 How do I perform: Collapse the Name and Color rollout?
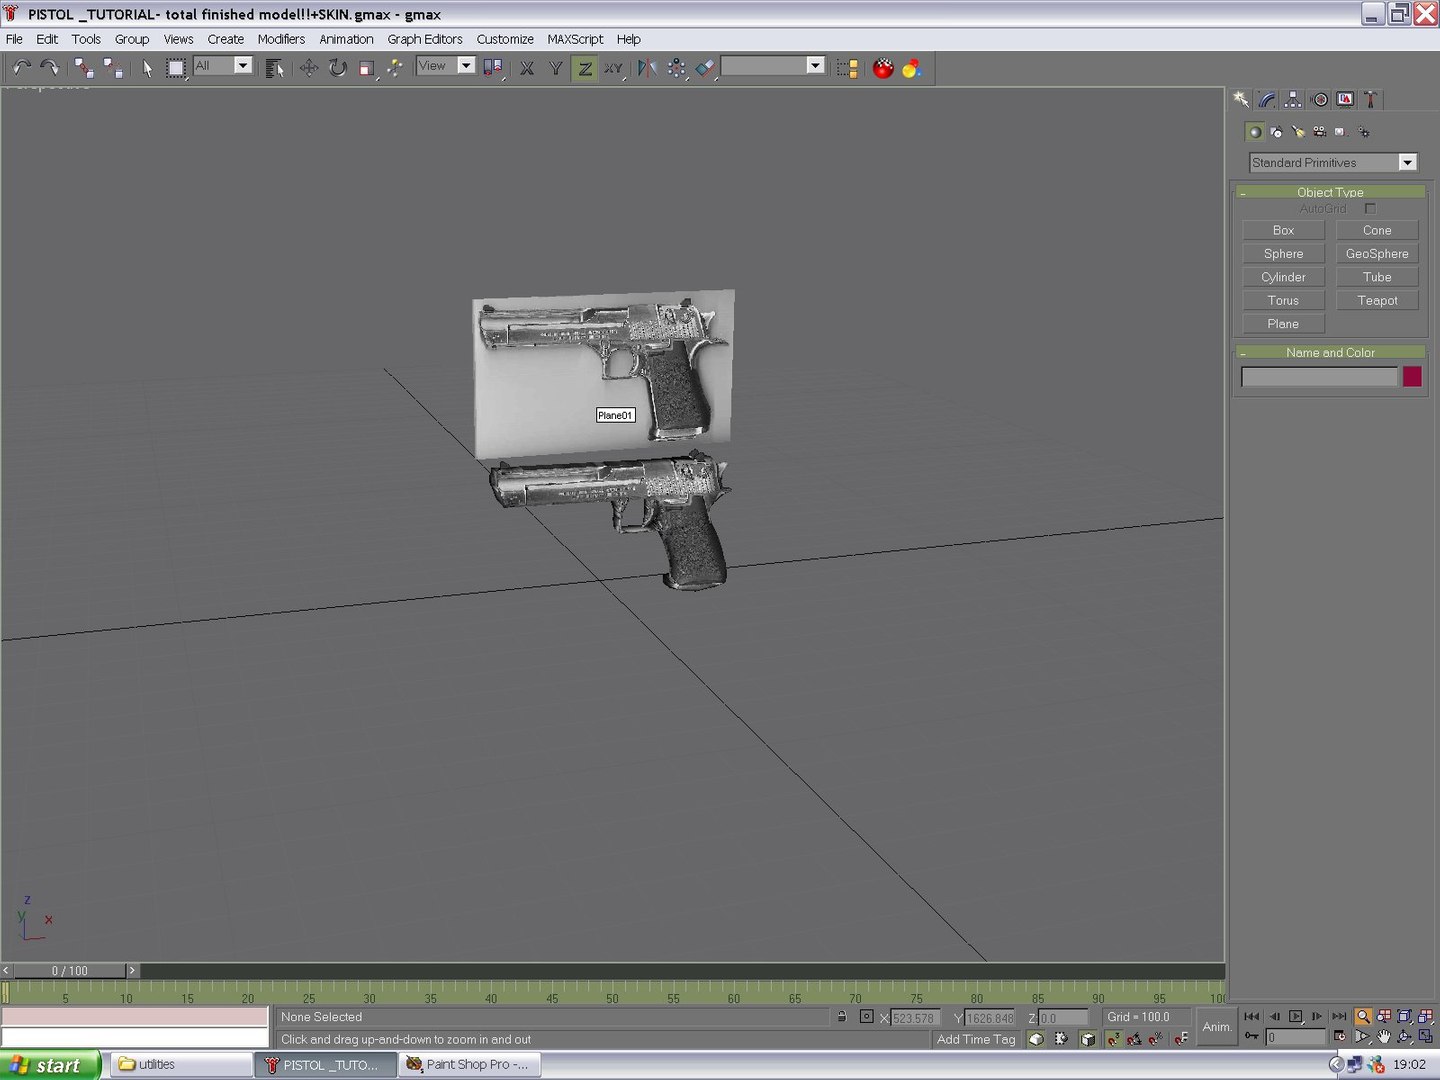coord(1330,352)
